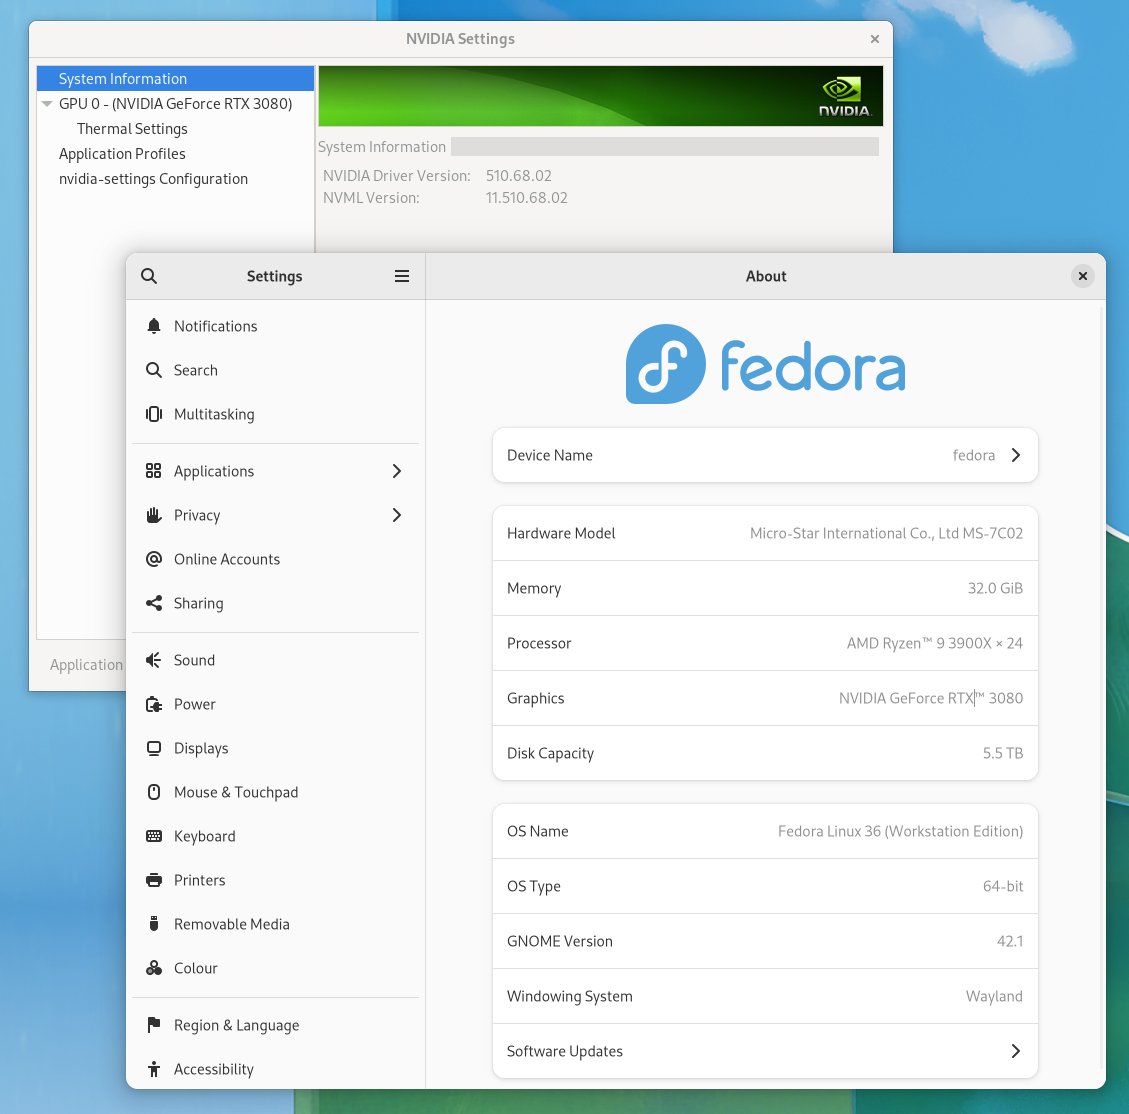The image size is (1129, 1114).
Task: Open Region & Language settings
Action: point(275,1025)
